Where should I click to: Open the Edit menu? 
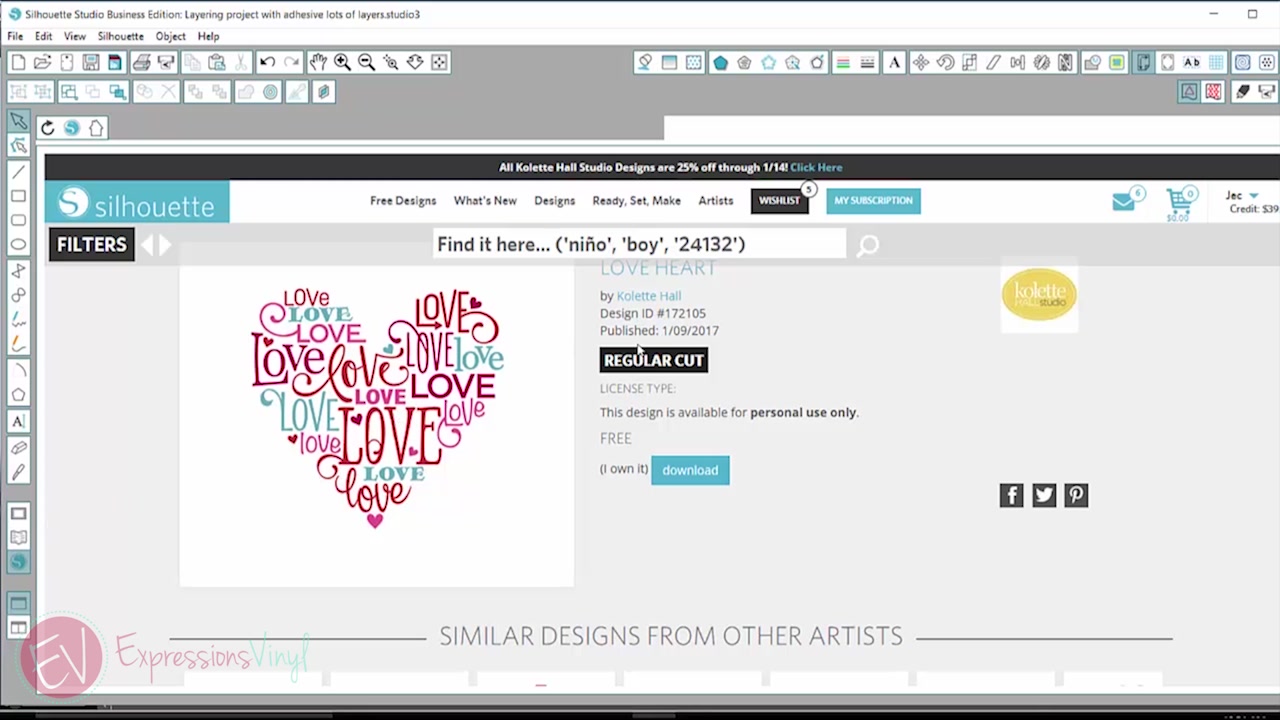point(43,36)
